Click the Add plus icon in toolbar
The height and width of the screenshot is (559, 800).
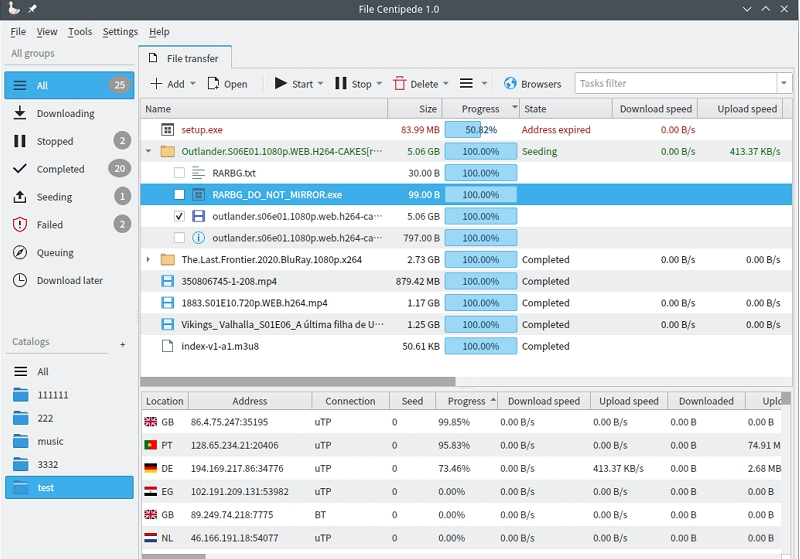coord(156,84)
